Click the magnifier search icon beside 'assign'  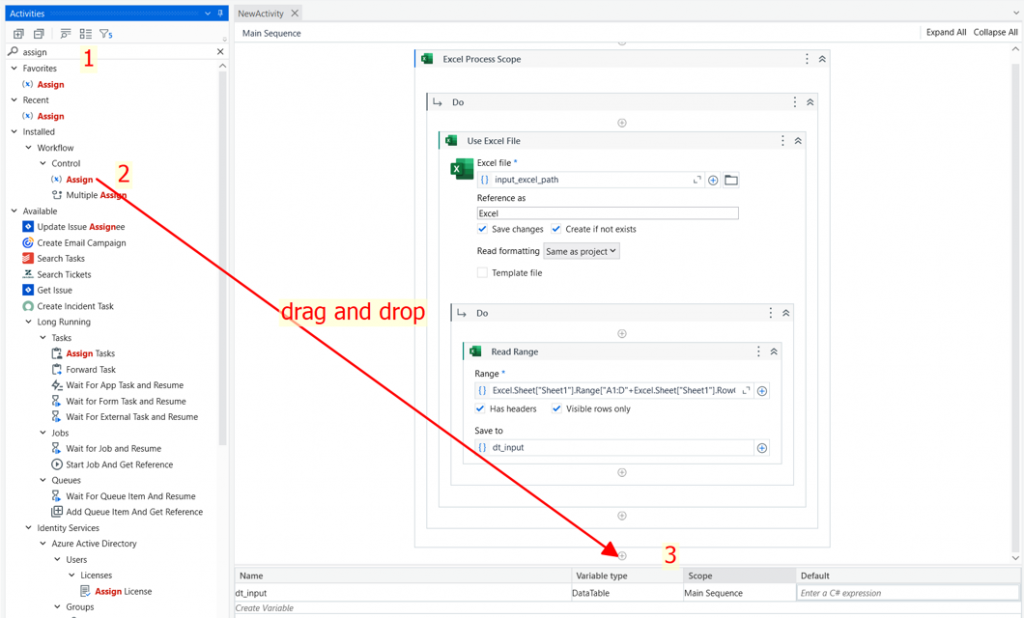(x=13, y=52)
